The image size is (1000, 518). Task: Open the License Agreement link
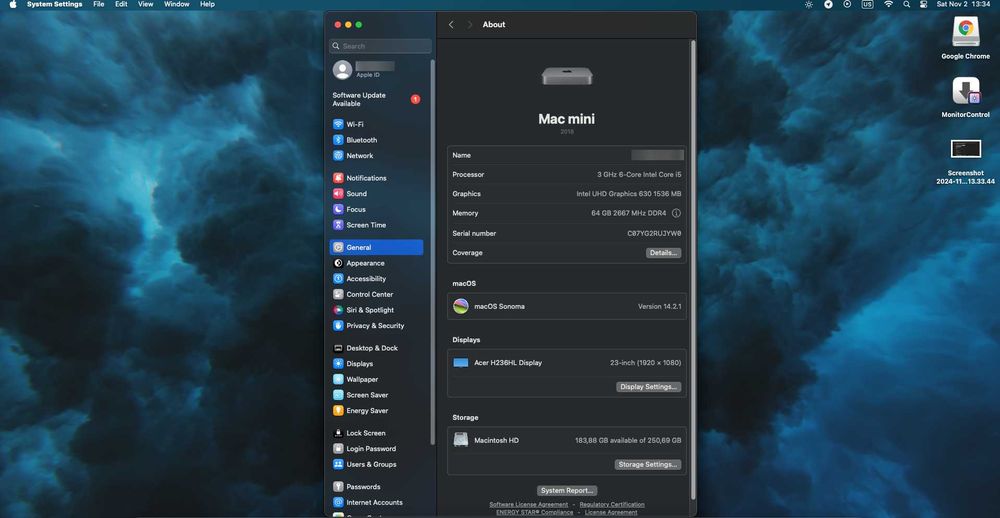pyautogui.click(x=611, y=512)
